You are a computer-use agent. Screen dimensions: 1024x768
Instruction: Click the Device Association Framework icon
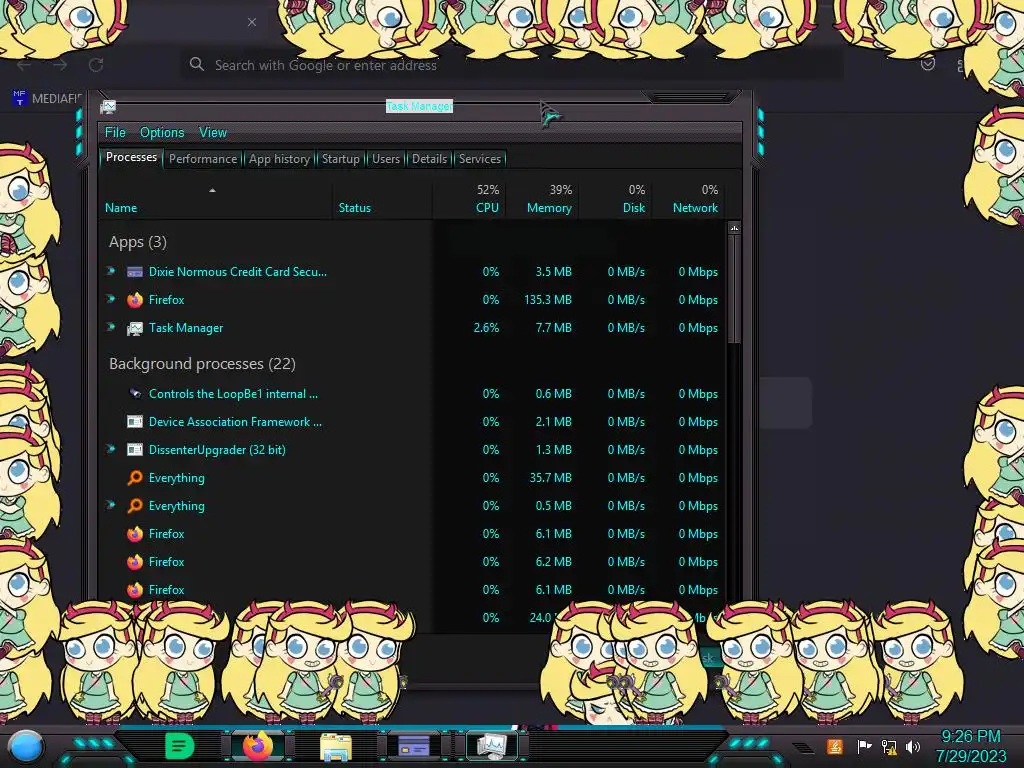tap(135, 422)
